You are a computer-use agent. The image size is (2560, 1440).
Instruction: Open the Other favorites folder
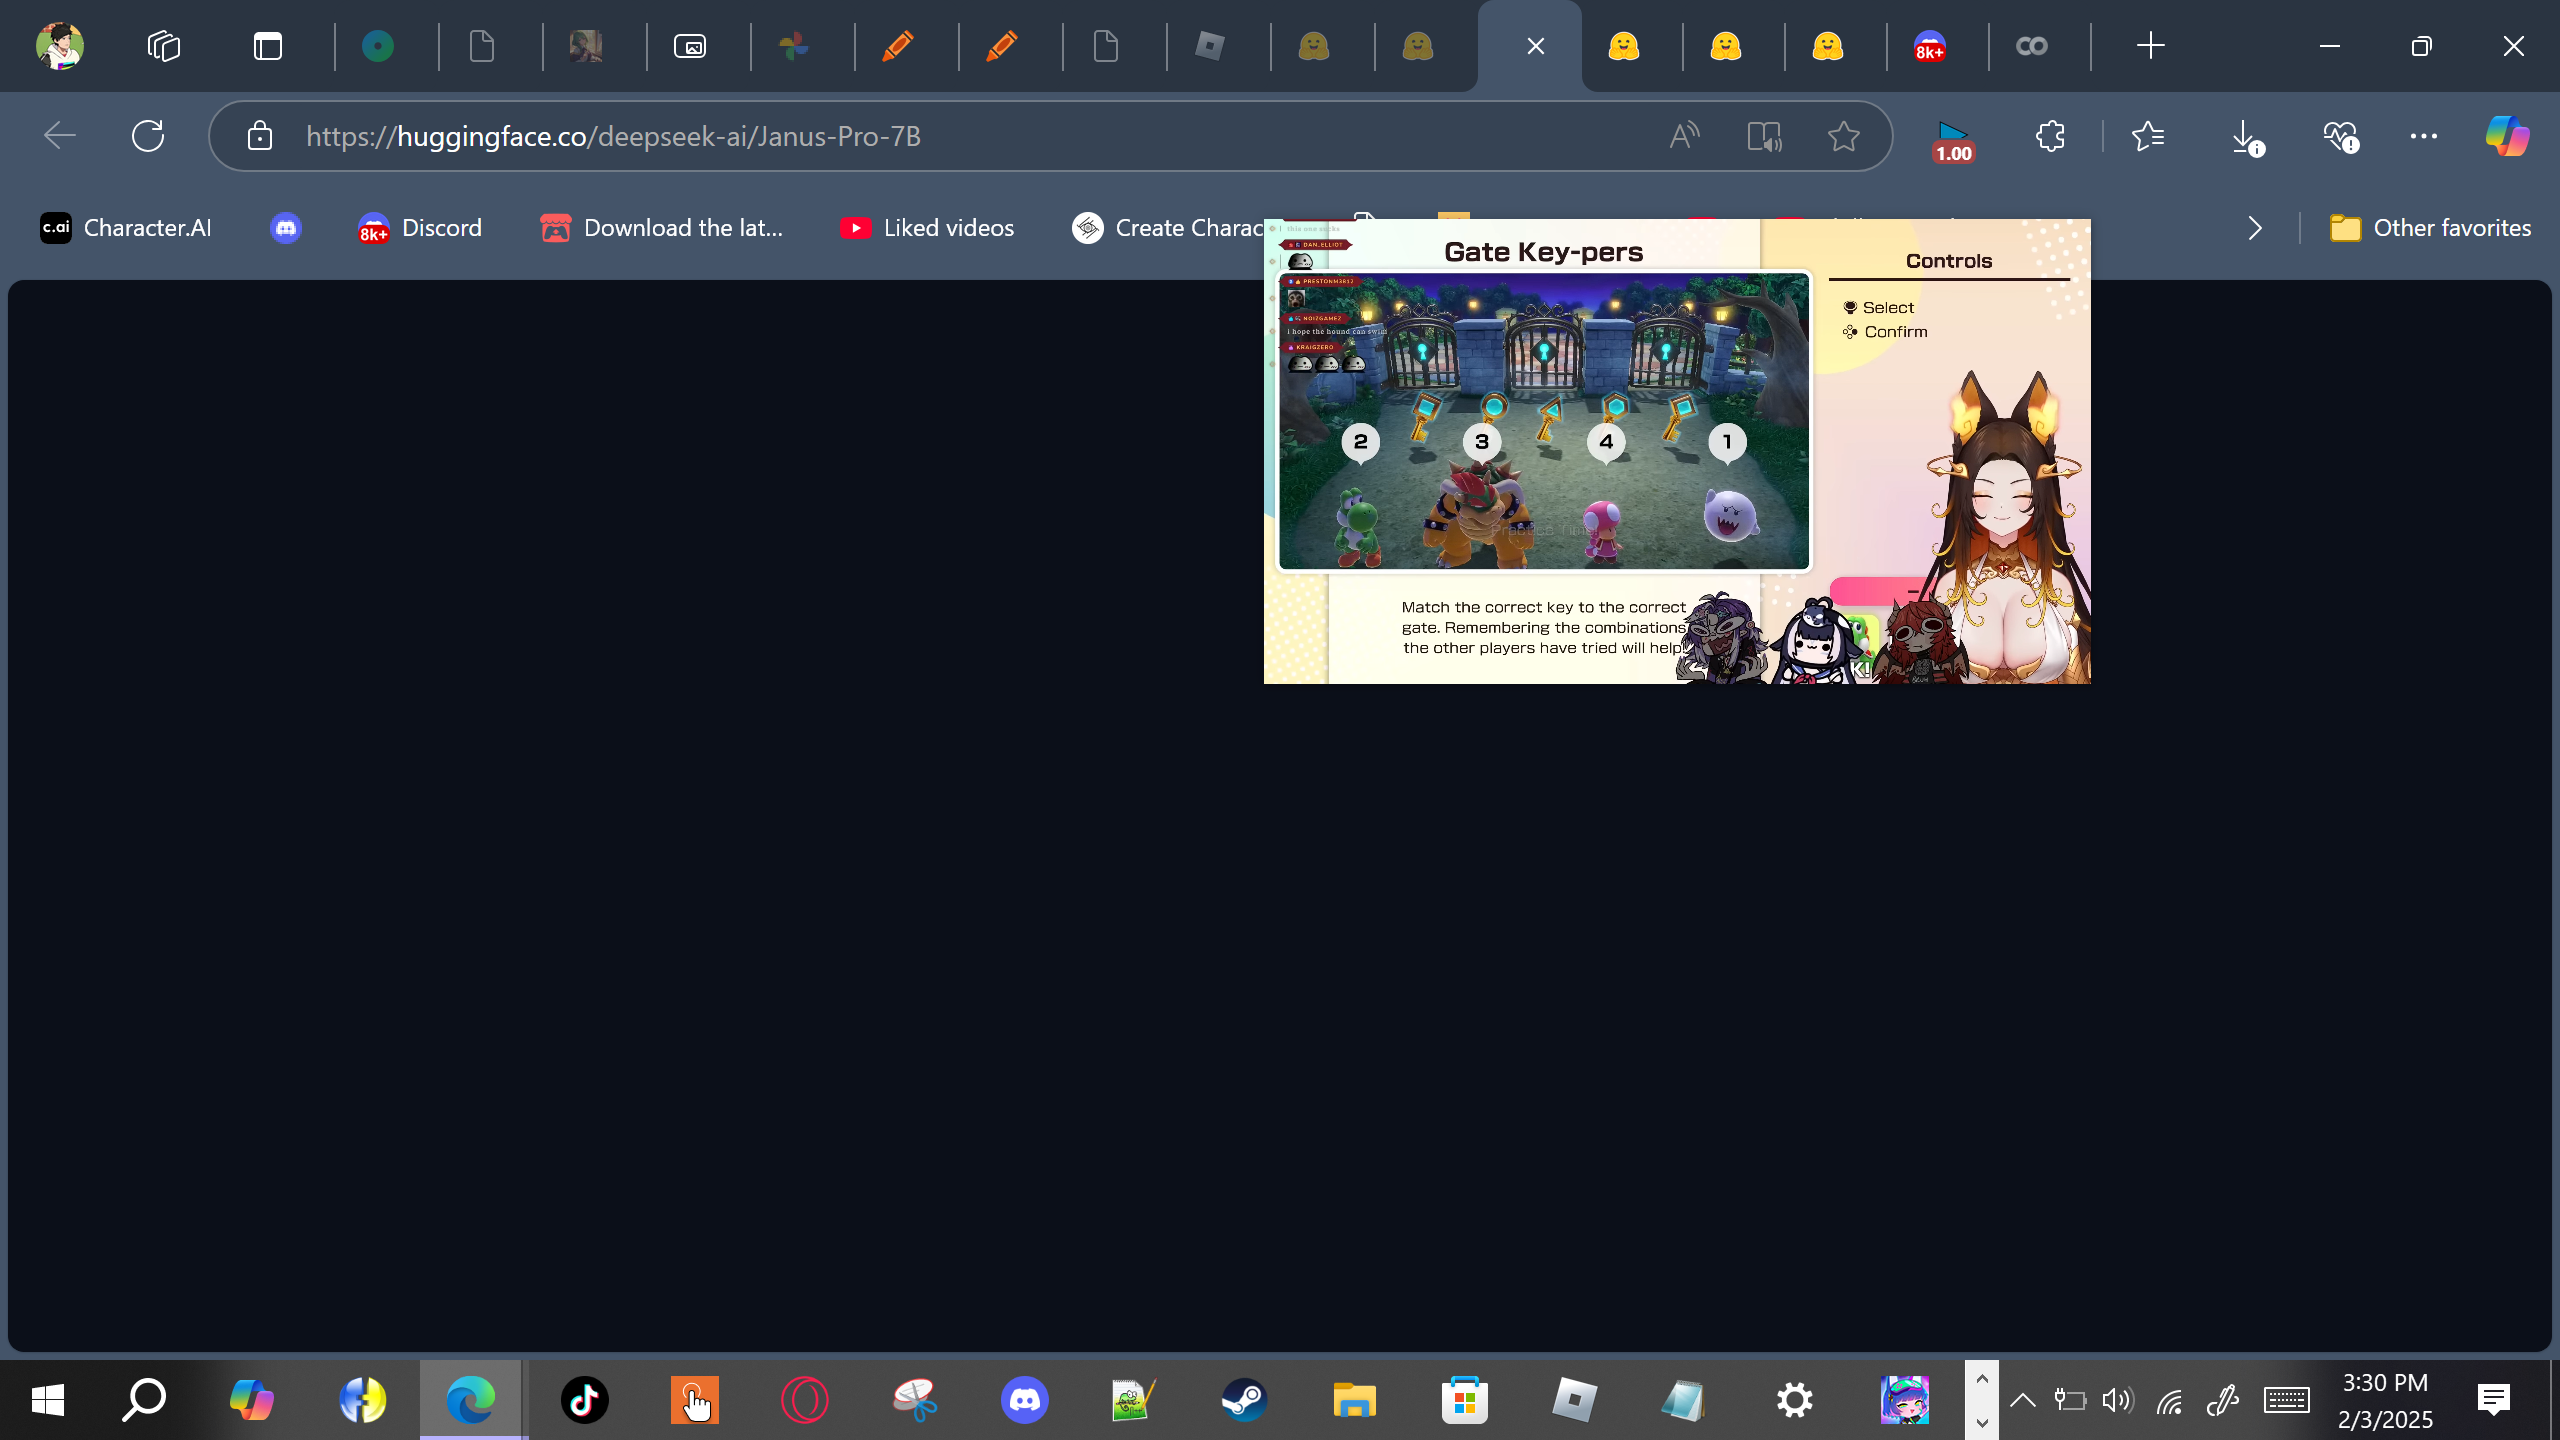2430,228
